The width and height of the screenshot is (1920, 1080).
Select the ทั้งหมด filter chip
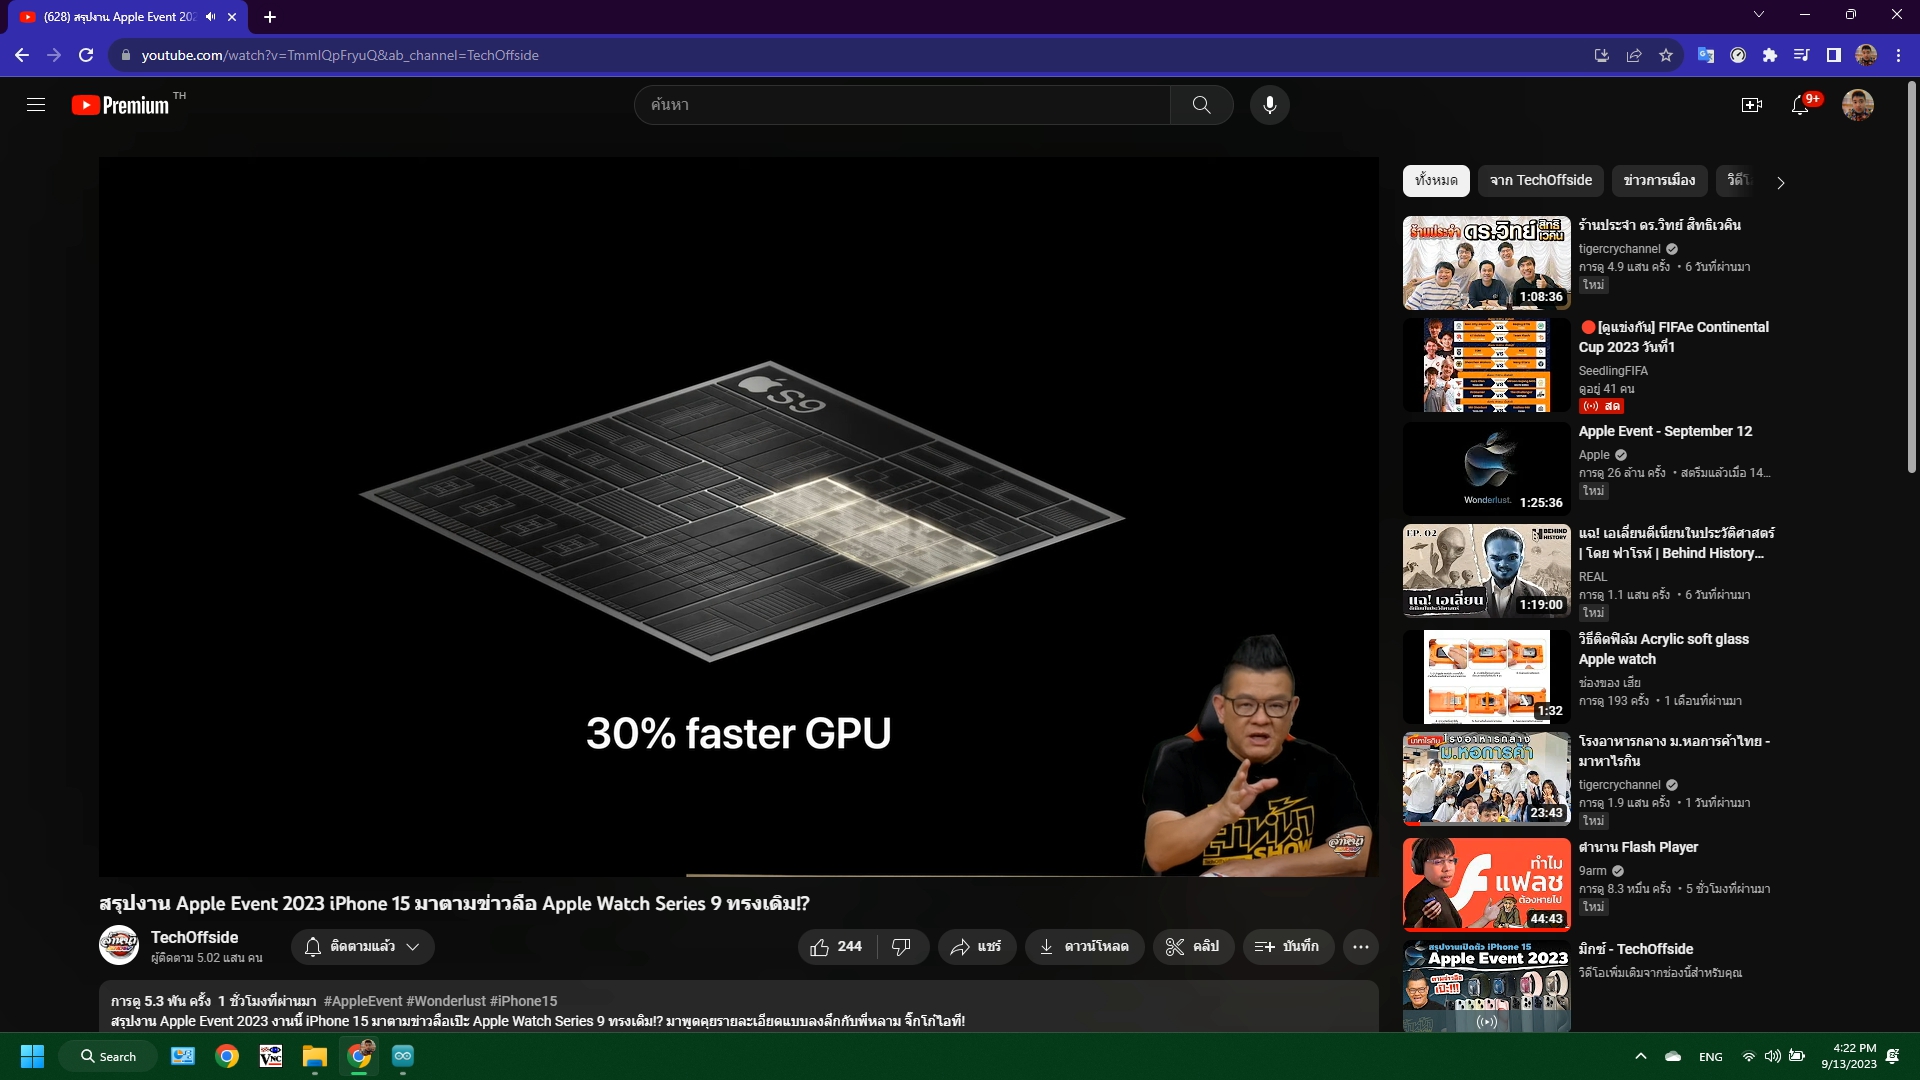pos(1436,181)
